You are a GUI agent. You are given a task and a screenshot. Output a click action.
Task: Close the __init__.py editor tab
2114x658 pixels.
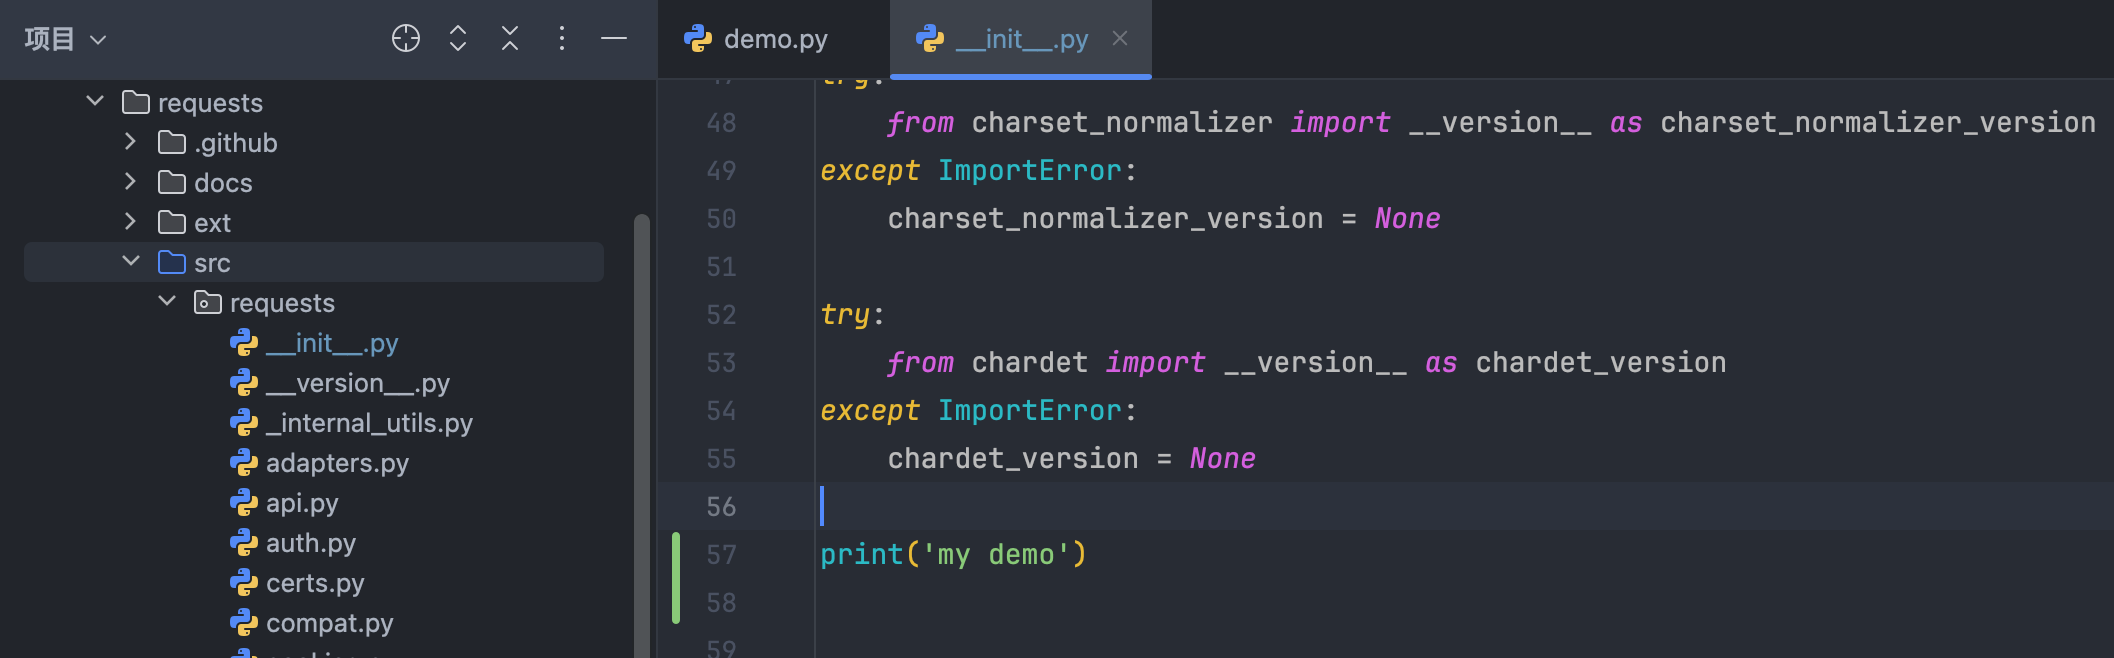[1120, 38]
